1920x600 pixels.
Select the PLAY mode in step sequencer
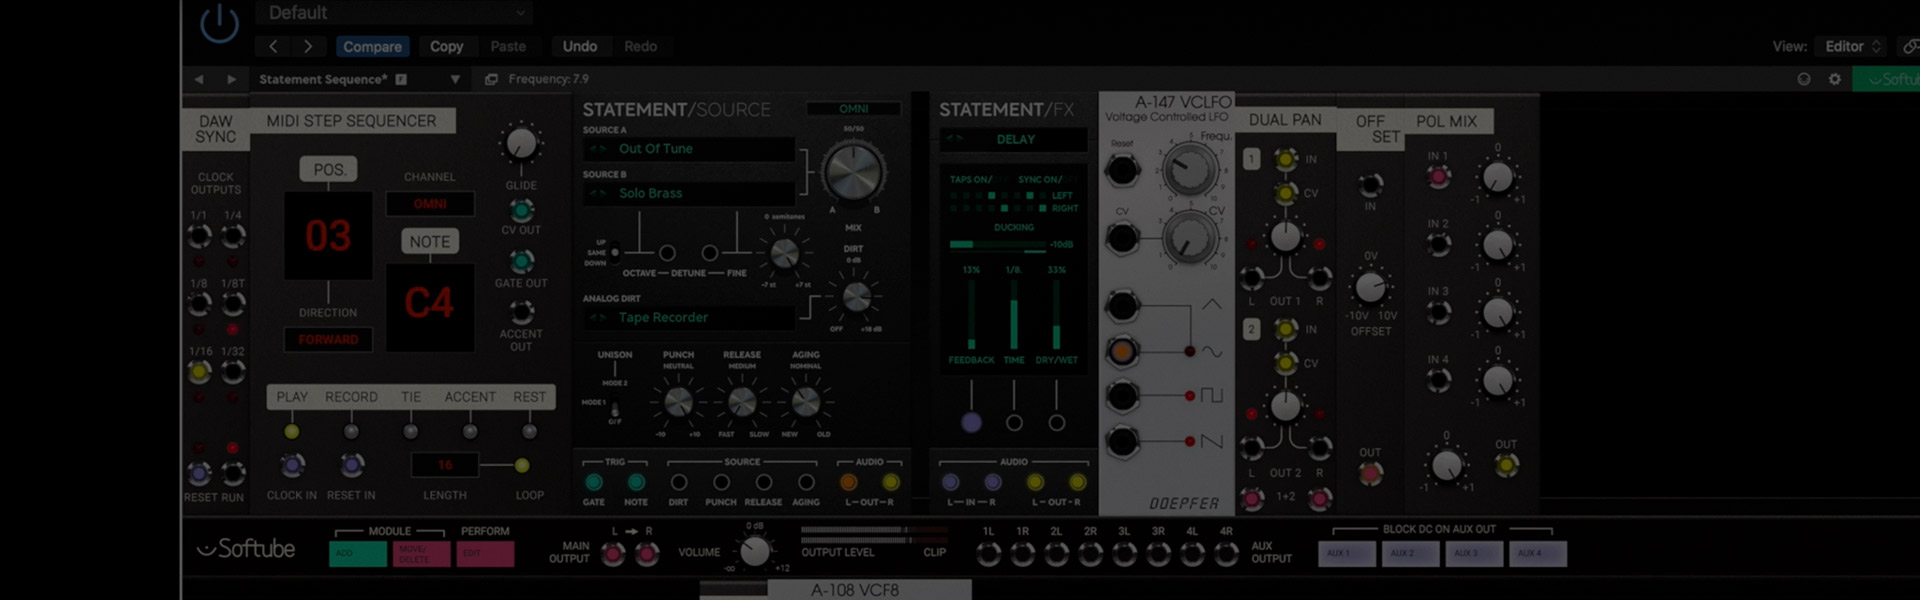[292, 397]
